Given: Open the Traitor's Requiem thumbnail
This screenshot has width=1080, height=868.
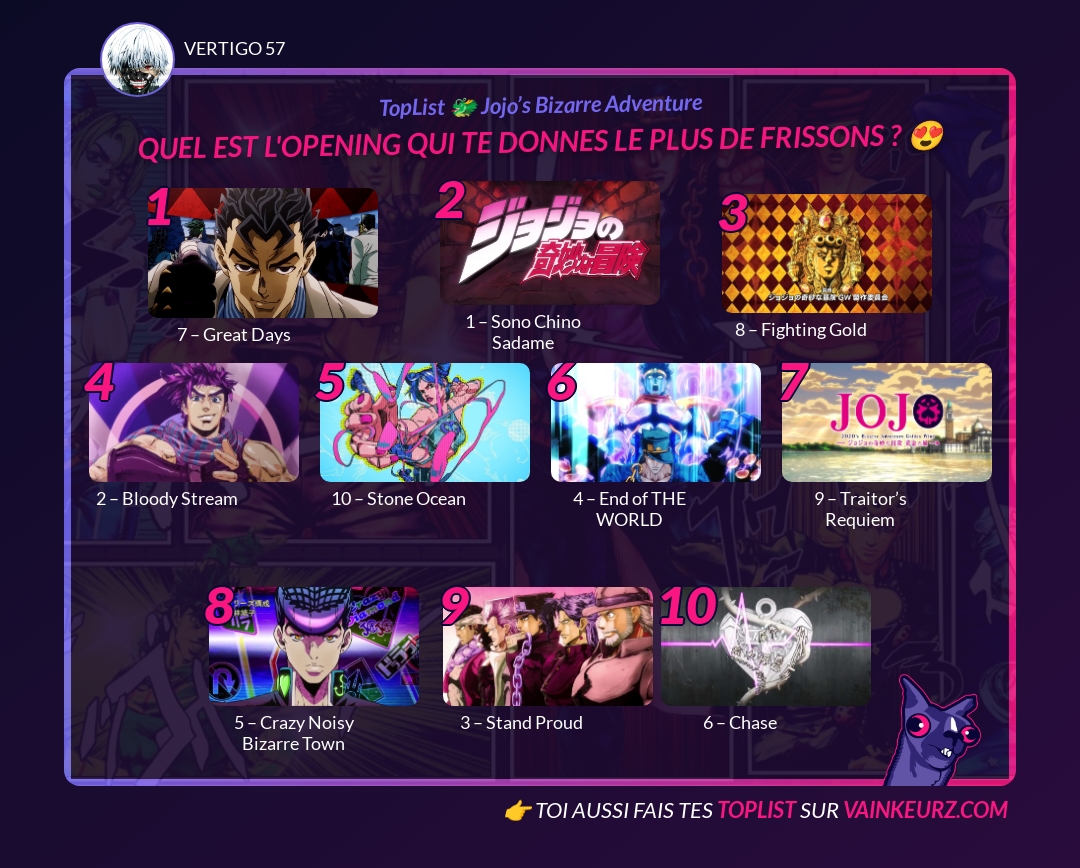Looking at the screenshot, I should 887,422.
